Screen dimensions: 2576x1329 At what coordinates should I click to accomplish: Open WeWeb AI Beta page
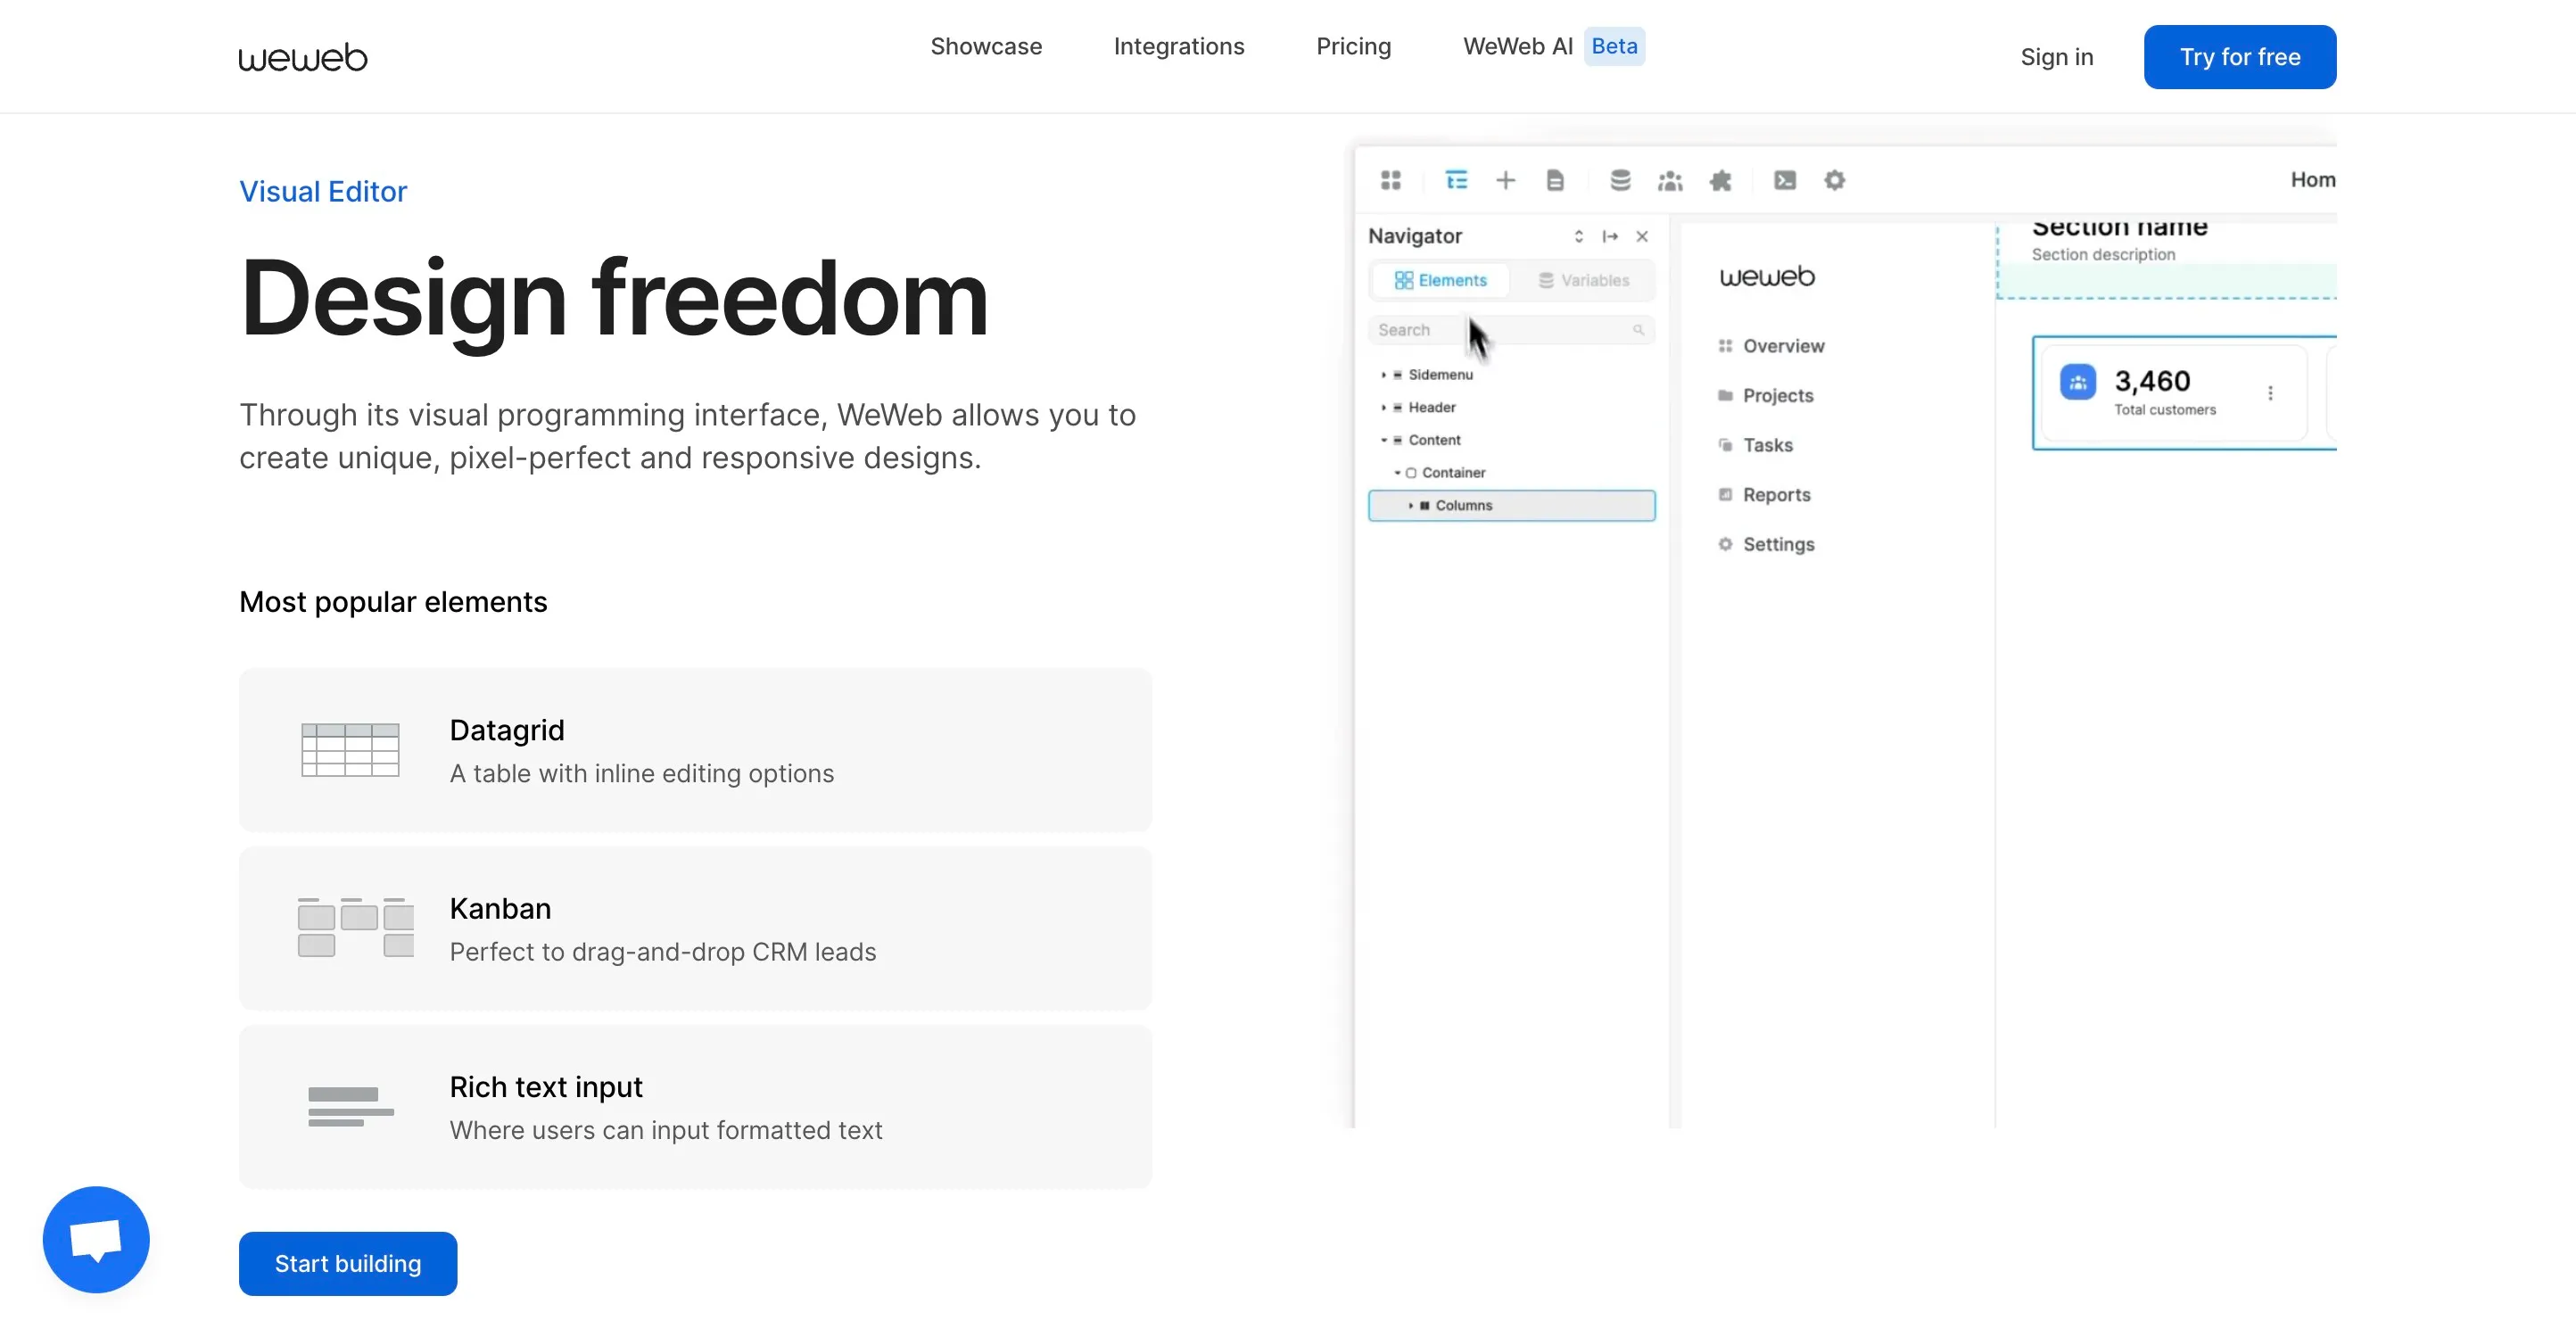pyautogui.click(x=1553, y=46)
